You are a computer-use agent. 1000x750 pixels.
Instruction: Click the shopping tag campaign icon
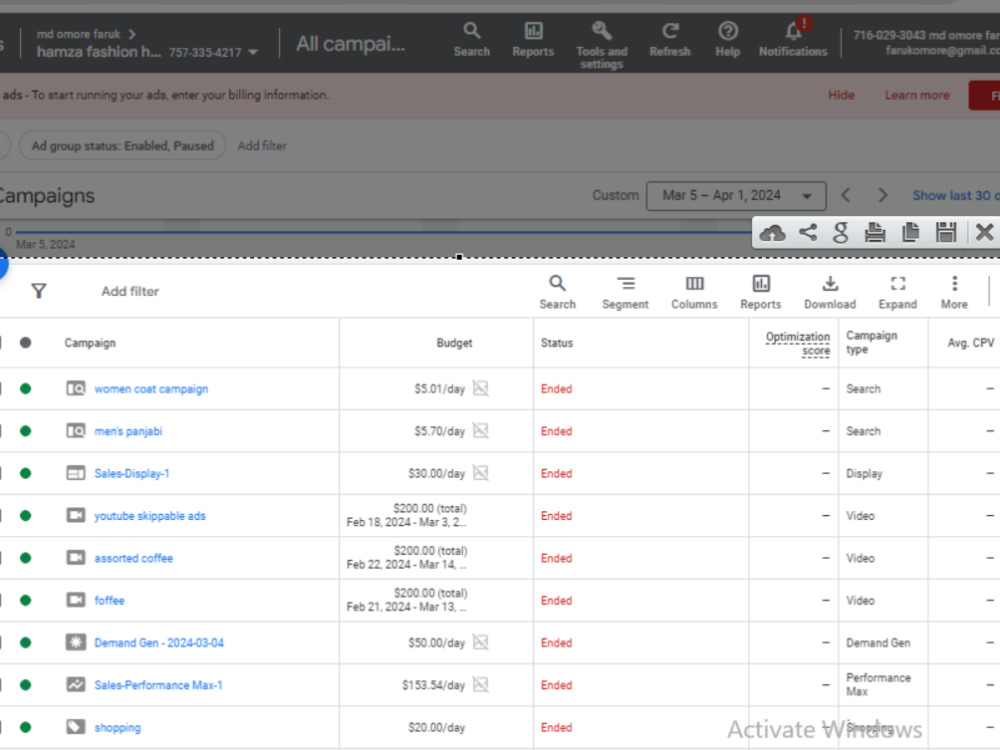pos(76,727)
